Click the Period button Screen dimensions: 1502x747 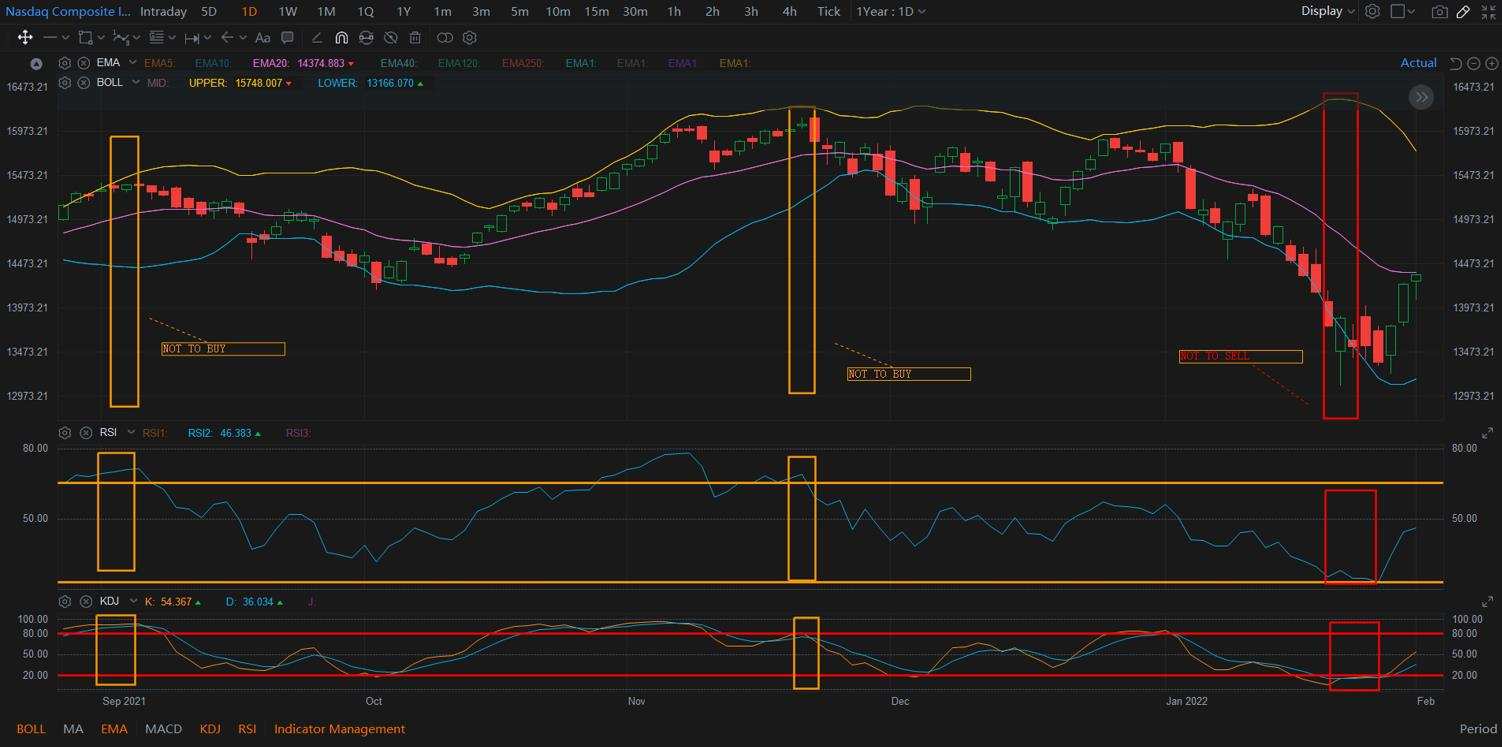(1478, 729)
